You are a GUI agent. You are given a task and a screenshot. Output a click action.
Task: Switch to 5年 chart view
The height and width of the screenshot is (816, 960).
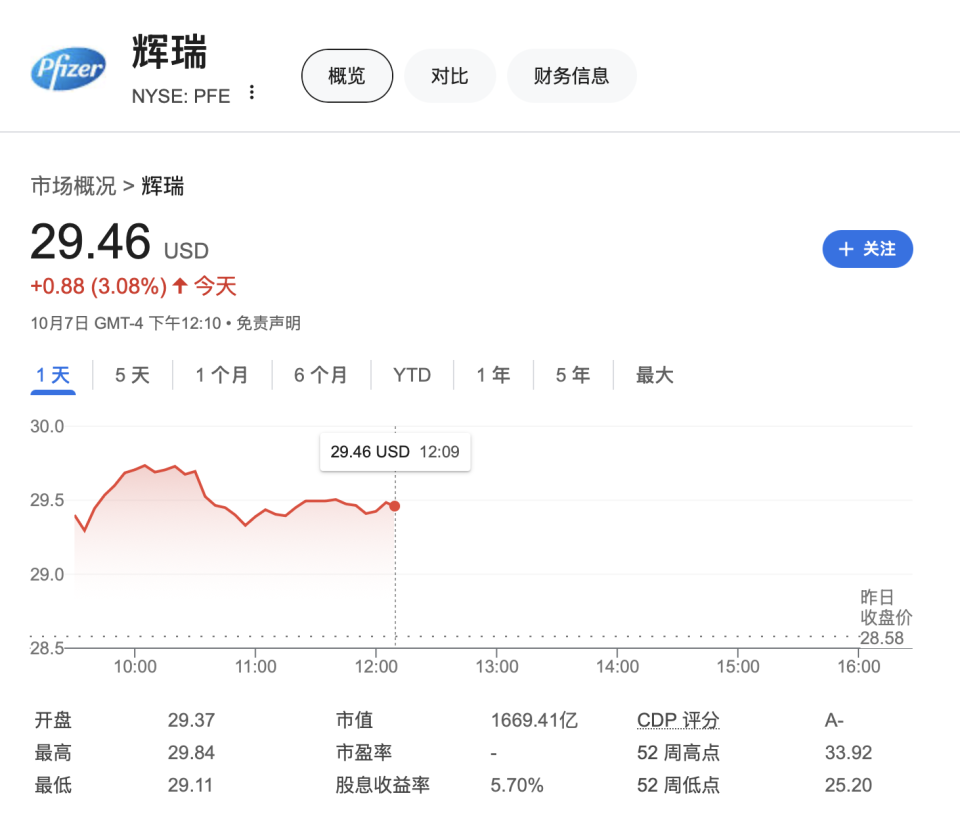pos(573,374)
